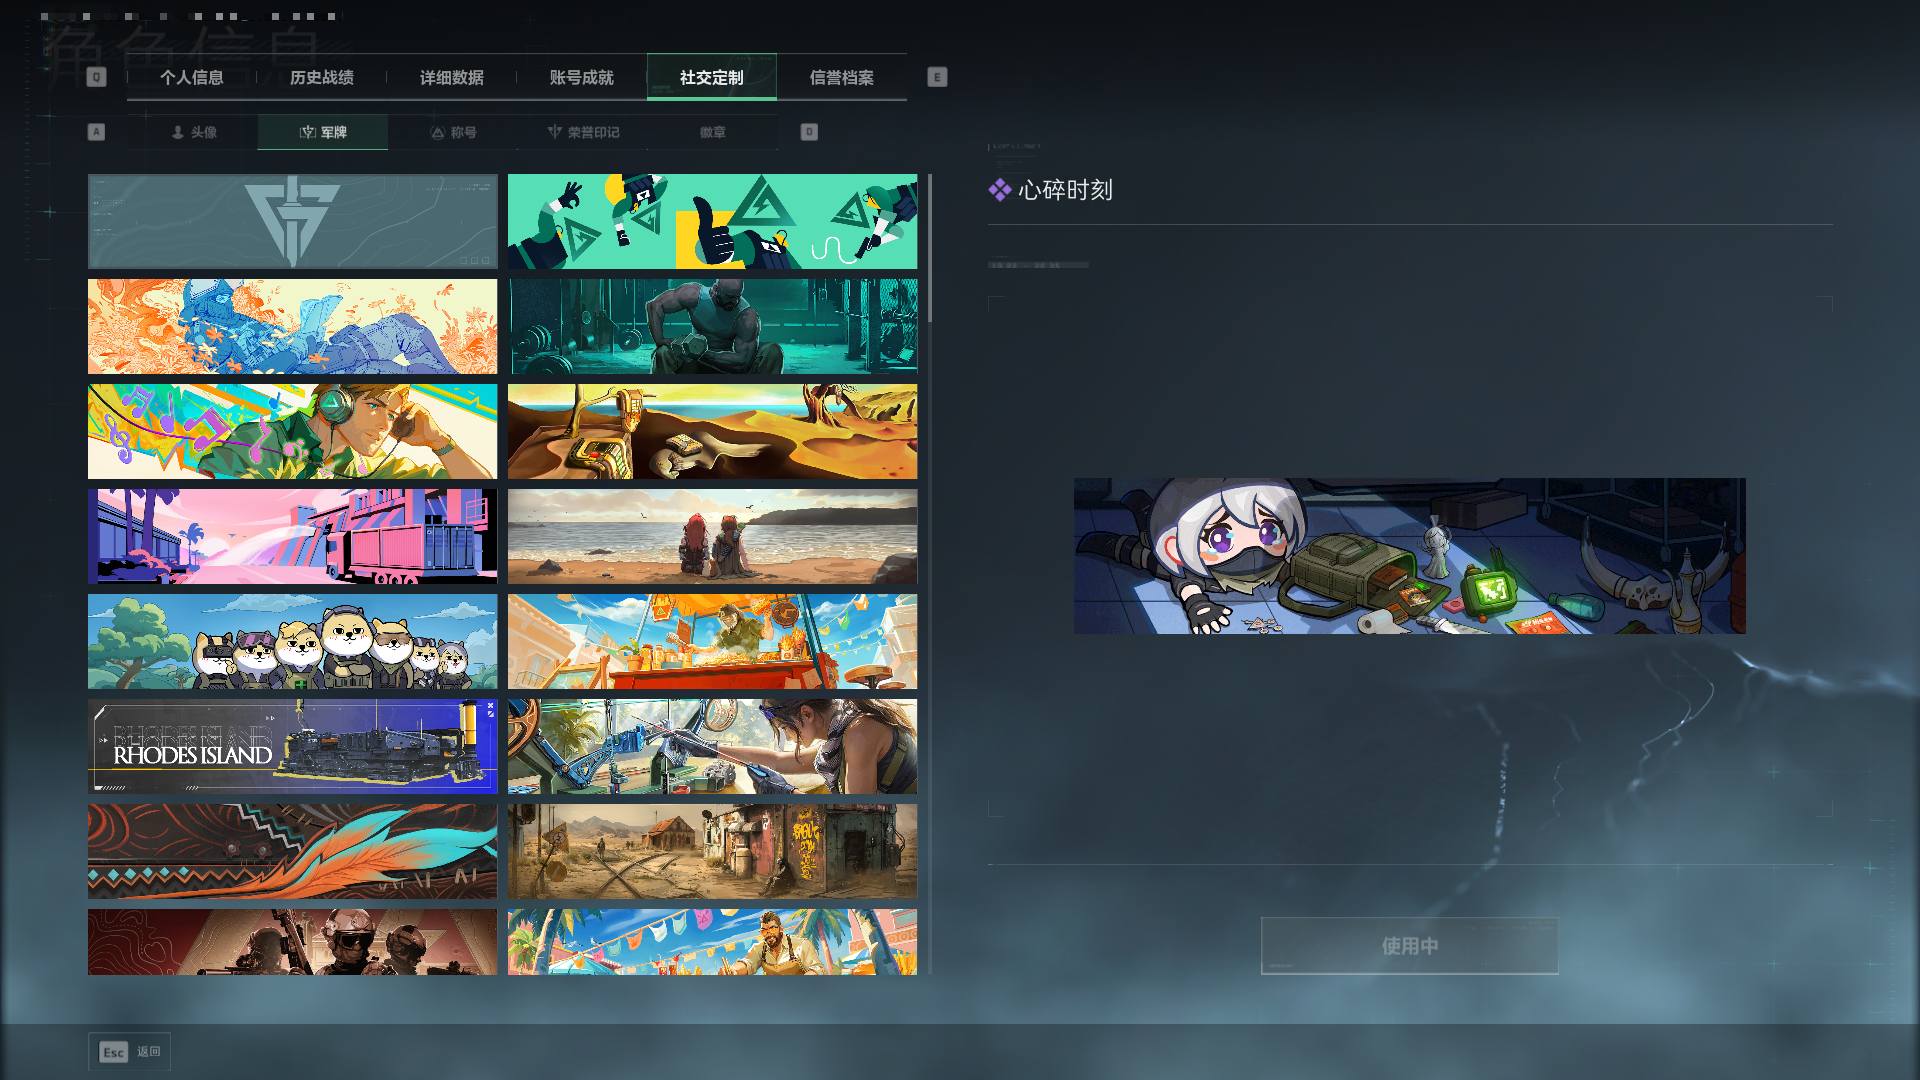
Task: Pick the pink shipping container banner
Action: (x=292, y=537)
